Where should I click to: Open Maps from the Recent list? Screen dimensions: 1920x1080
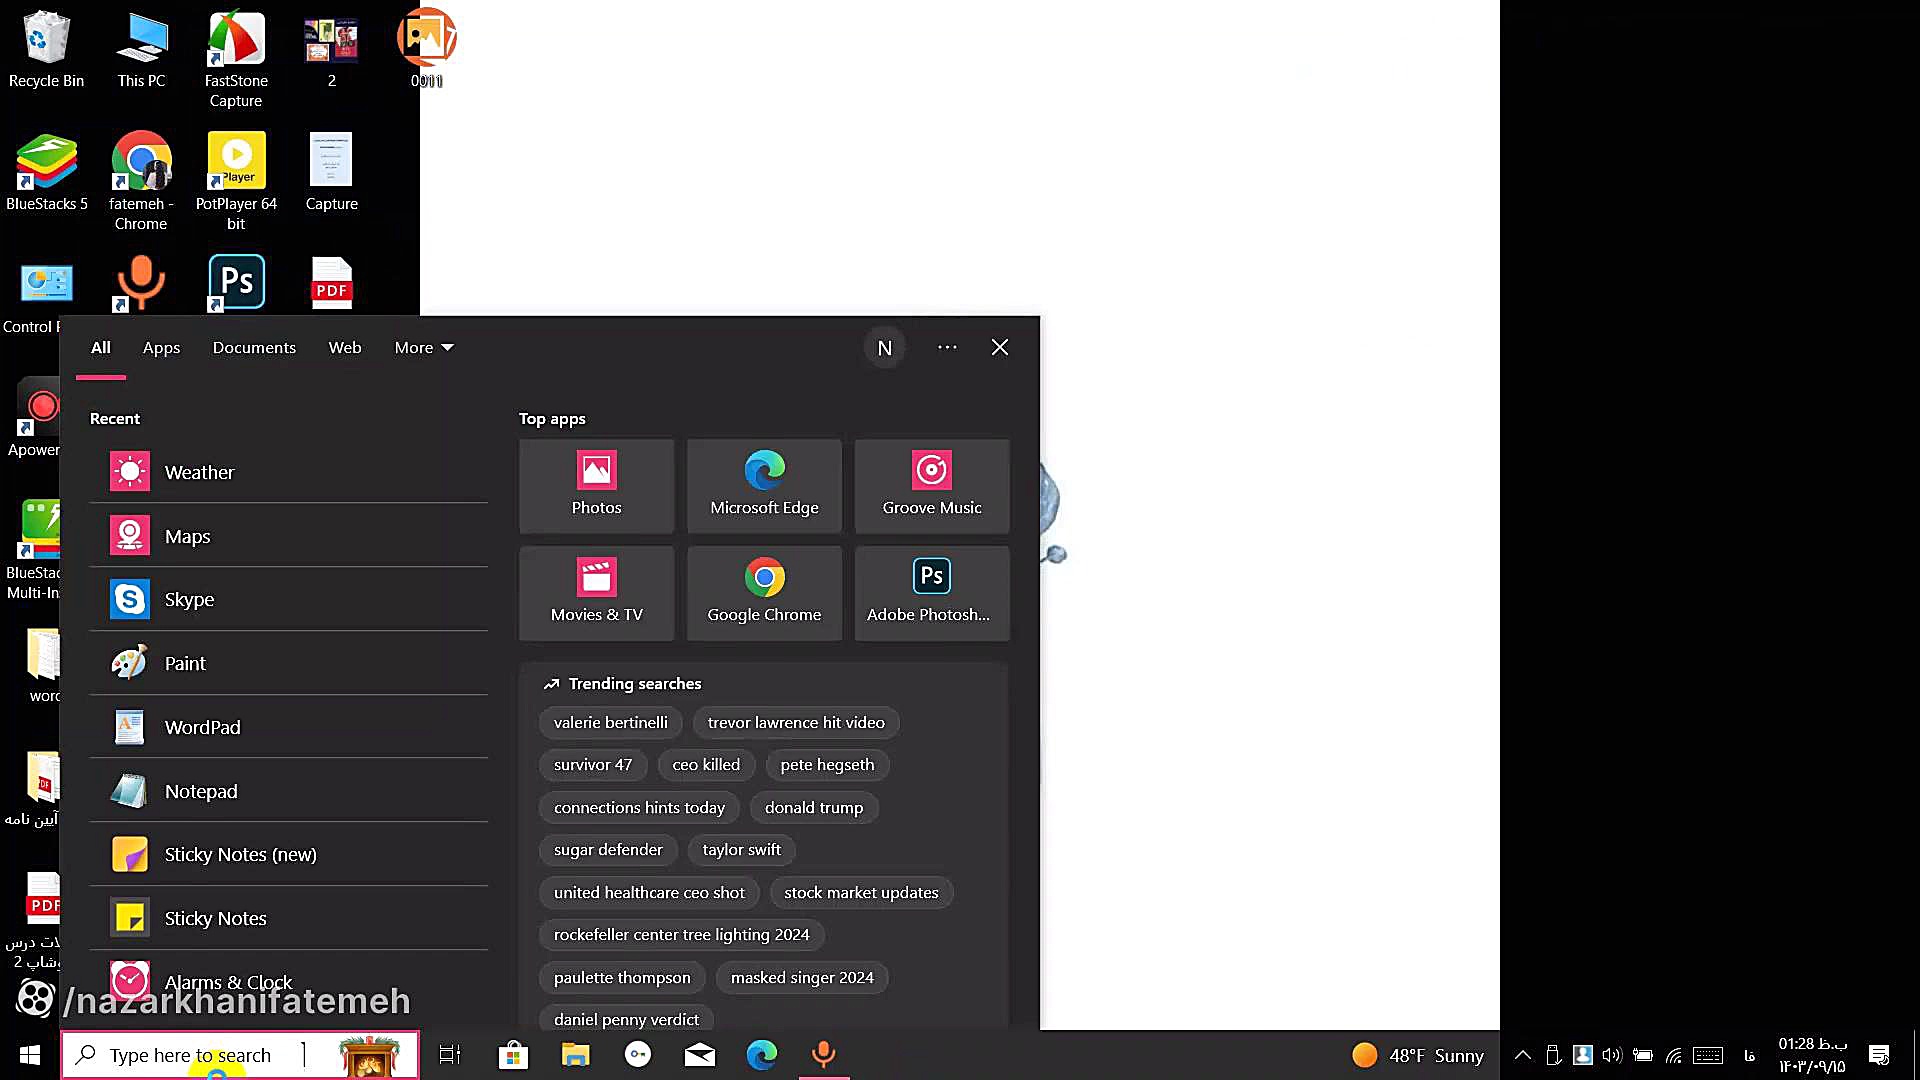[288, 536]
